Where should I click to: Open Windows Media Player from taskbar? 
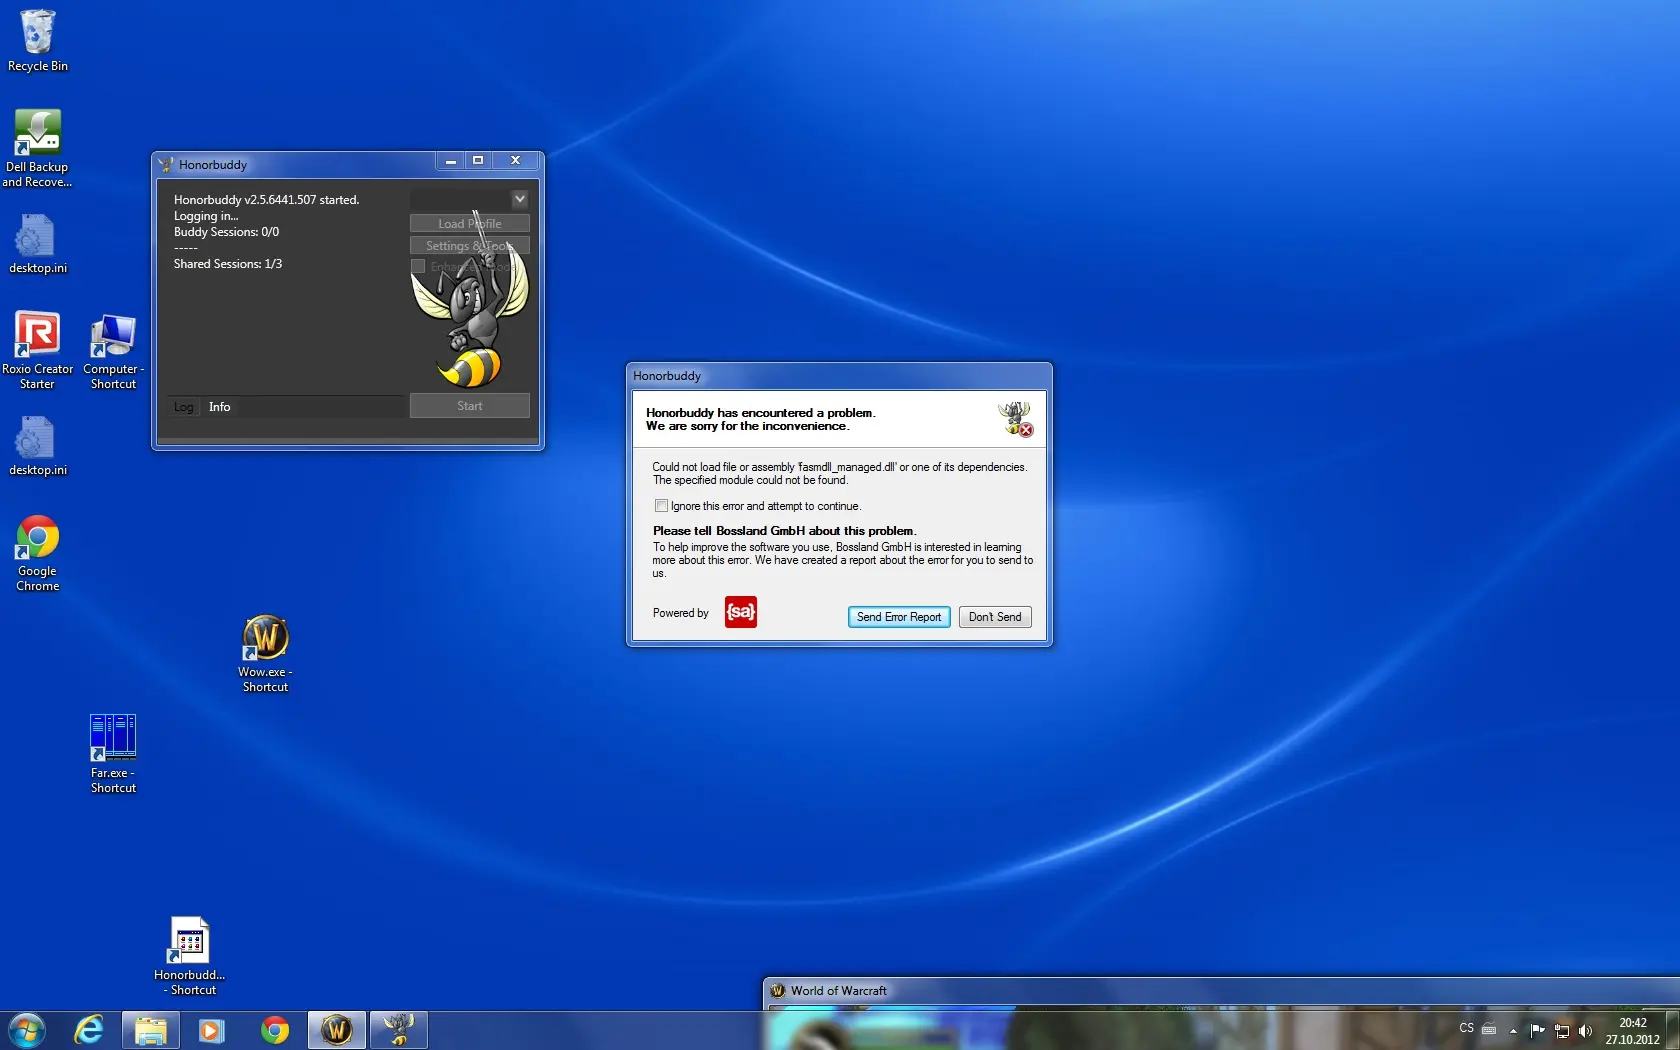pyautogui.click(x=211, y=1030)
